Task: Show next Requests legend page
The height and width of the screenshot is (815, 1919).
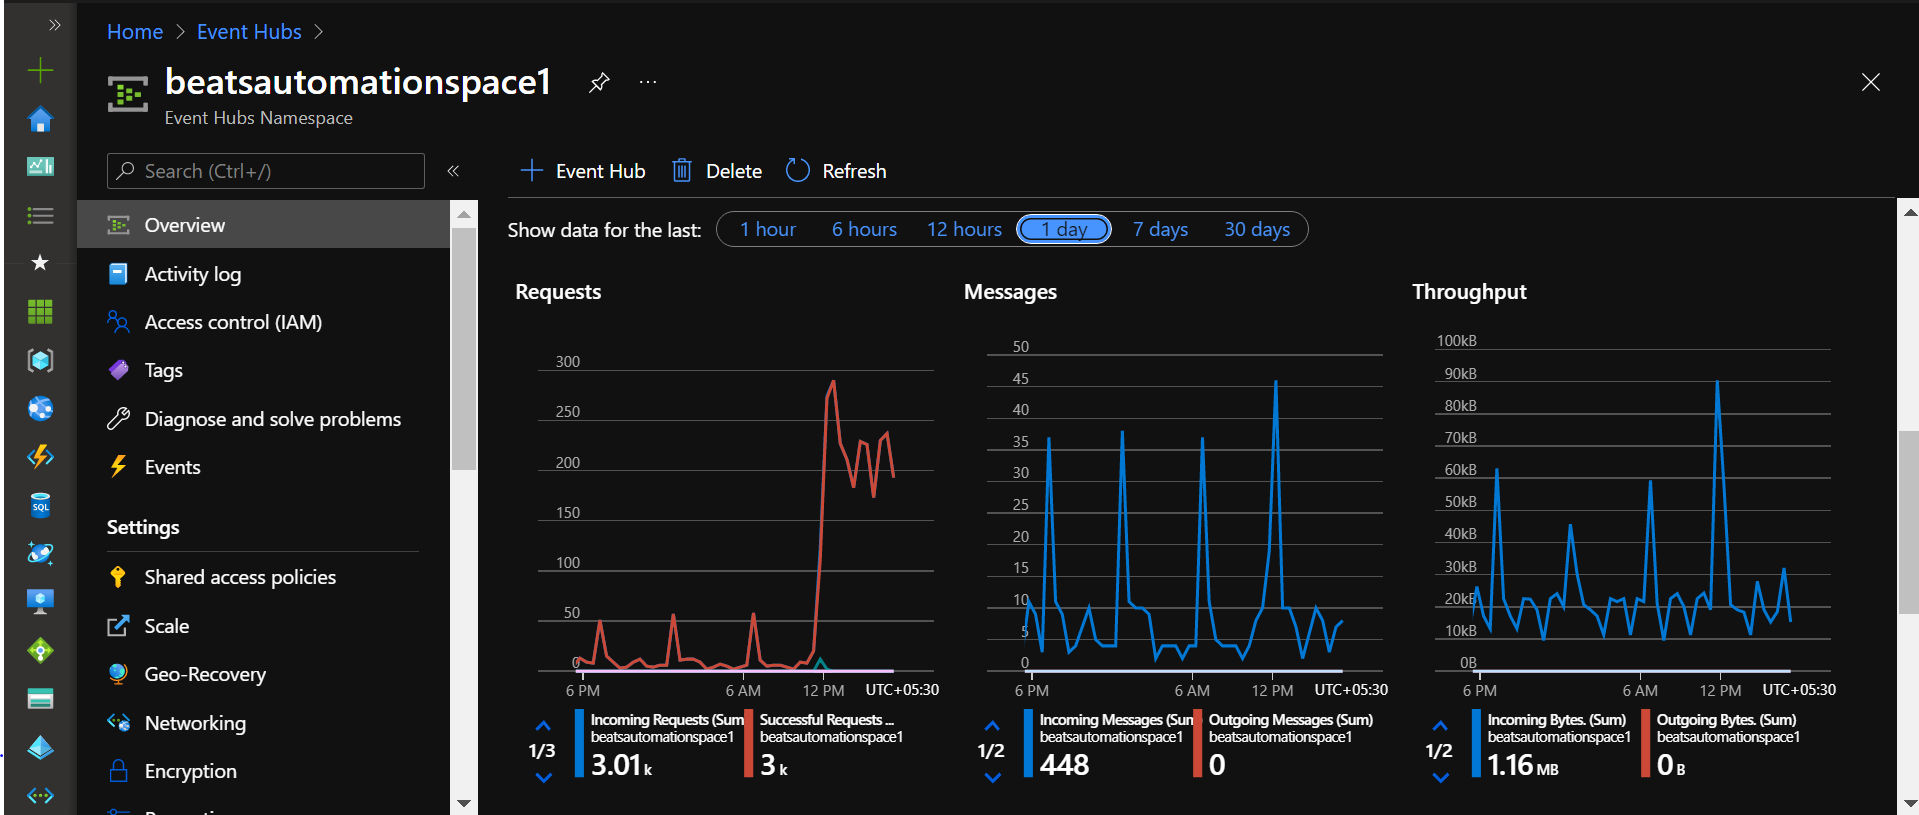Action: (x=543, y=778)
